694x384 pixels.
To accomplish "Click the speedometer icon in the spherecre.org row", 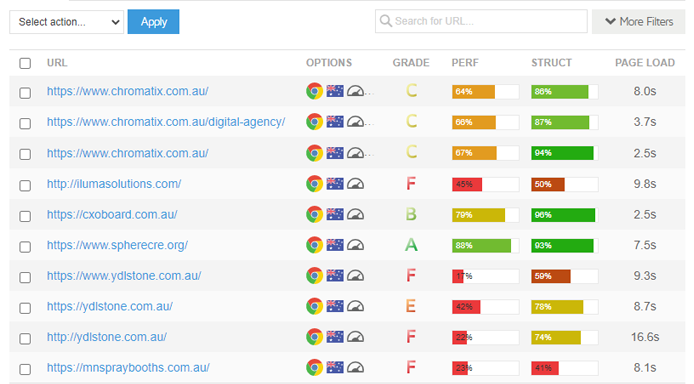I will [355, 245].
